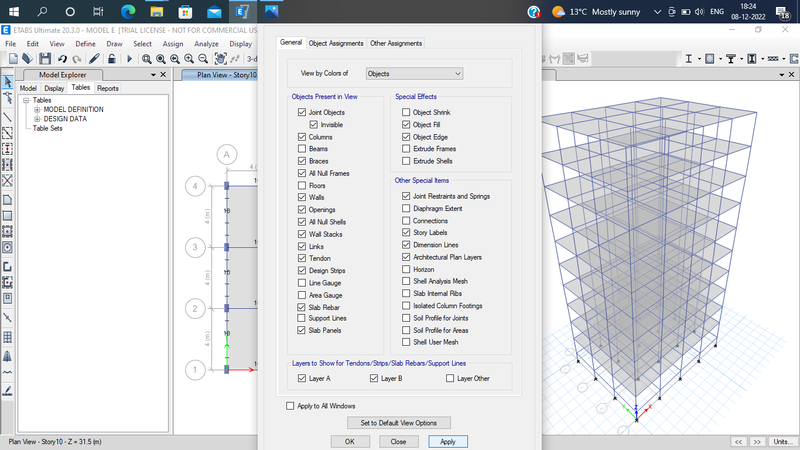Image resolution: width=800 pixels, height=450 pixels.
Task: Select the Display tab in Model Explorer
Action: [54, 88]
